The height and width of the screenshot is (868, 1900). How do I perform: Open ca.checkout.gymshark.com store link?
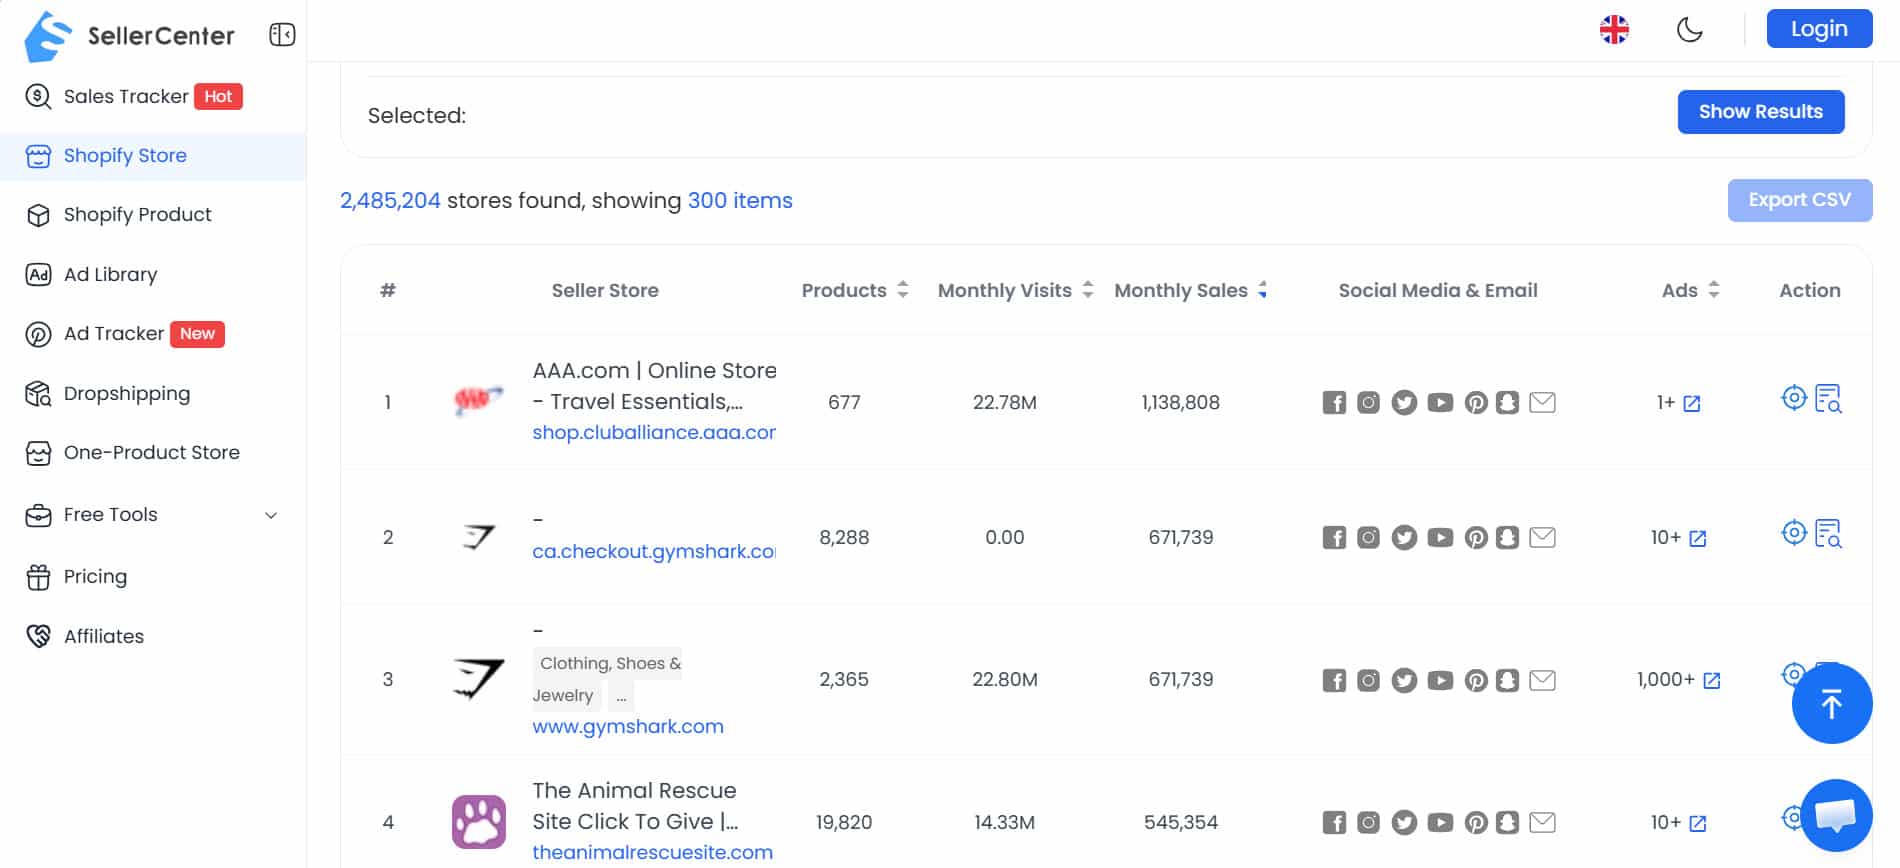(x=654, y=552)
